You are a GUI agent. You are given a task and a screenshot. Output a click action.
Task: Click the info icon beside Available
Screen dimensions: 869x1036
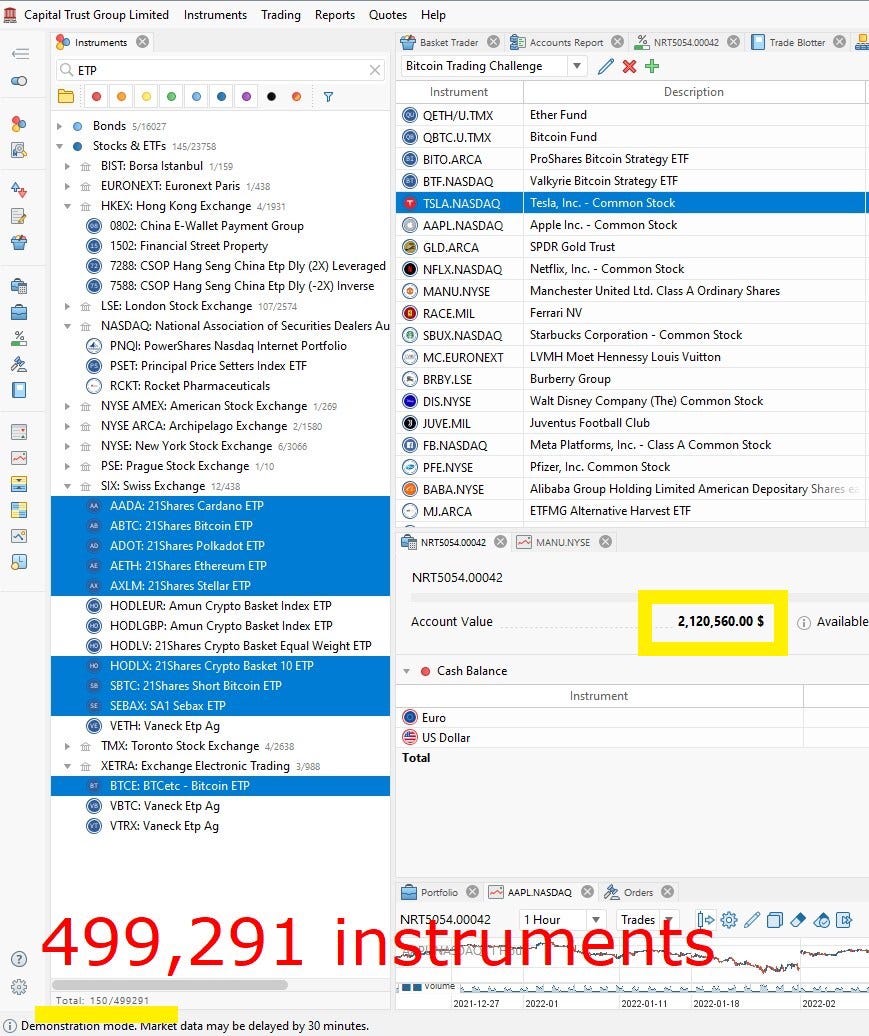(804, 622)
